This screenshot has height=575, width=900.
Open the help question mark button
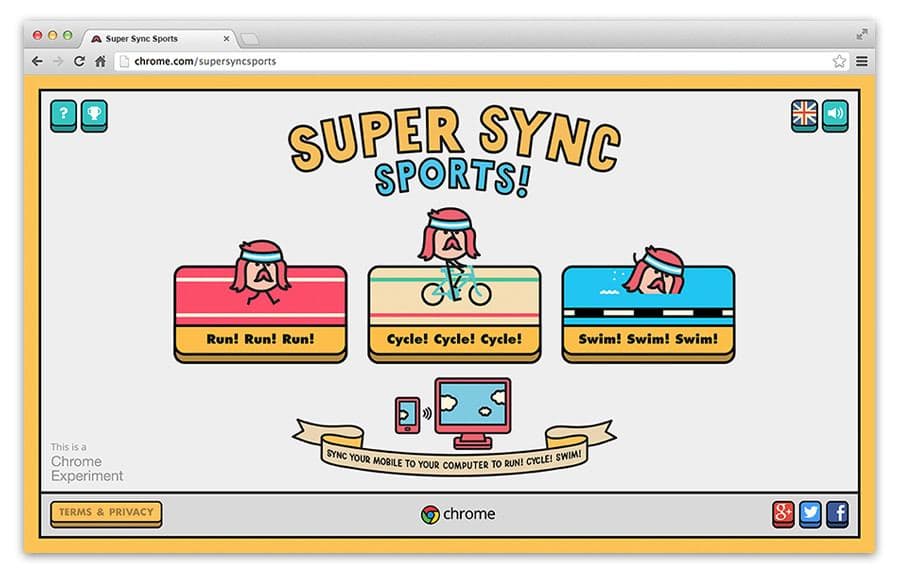(63, 115)
